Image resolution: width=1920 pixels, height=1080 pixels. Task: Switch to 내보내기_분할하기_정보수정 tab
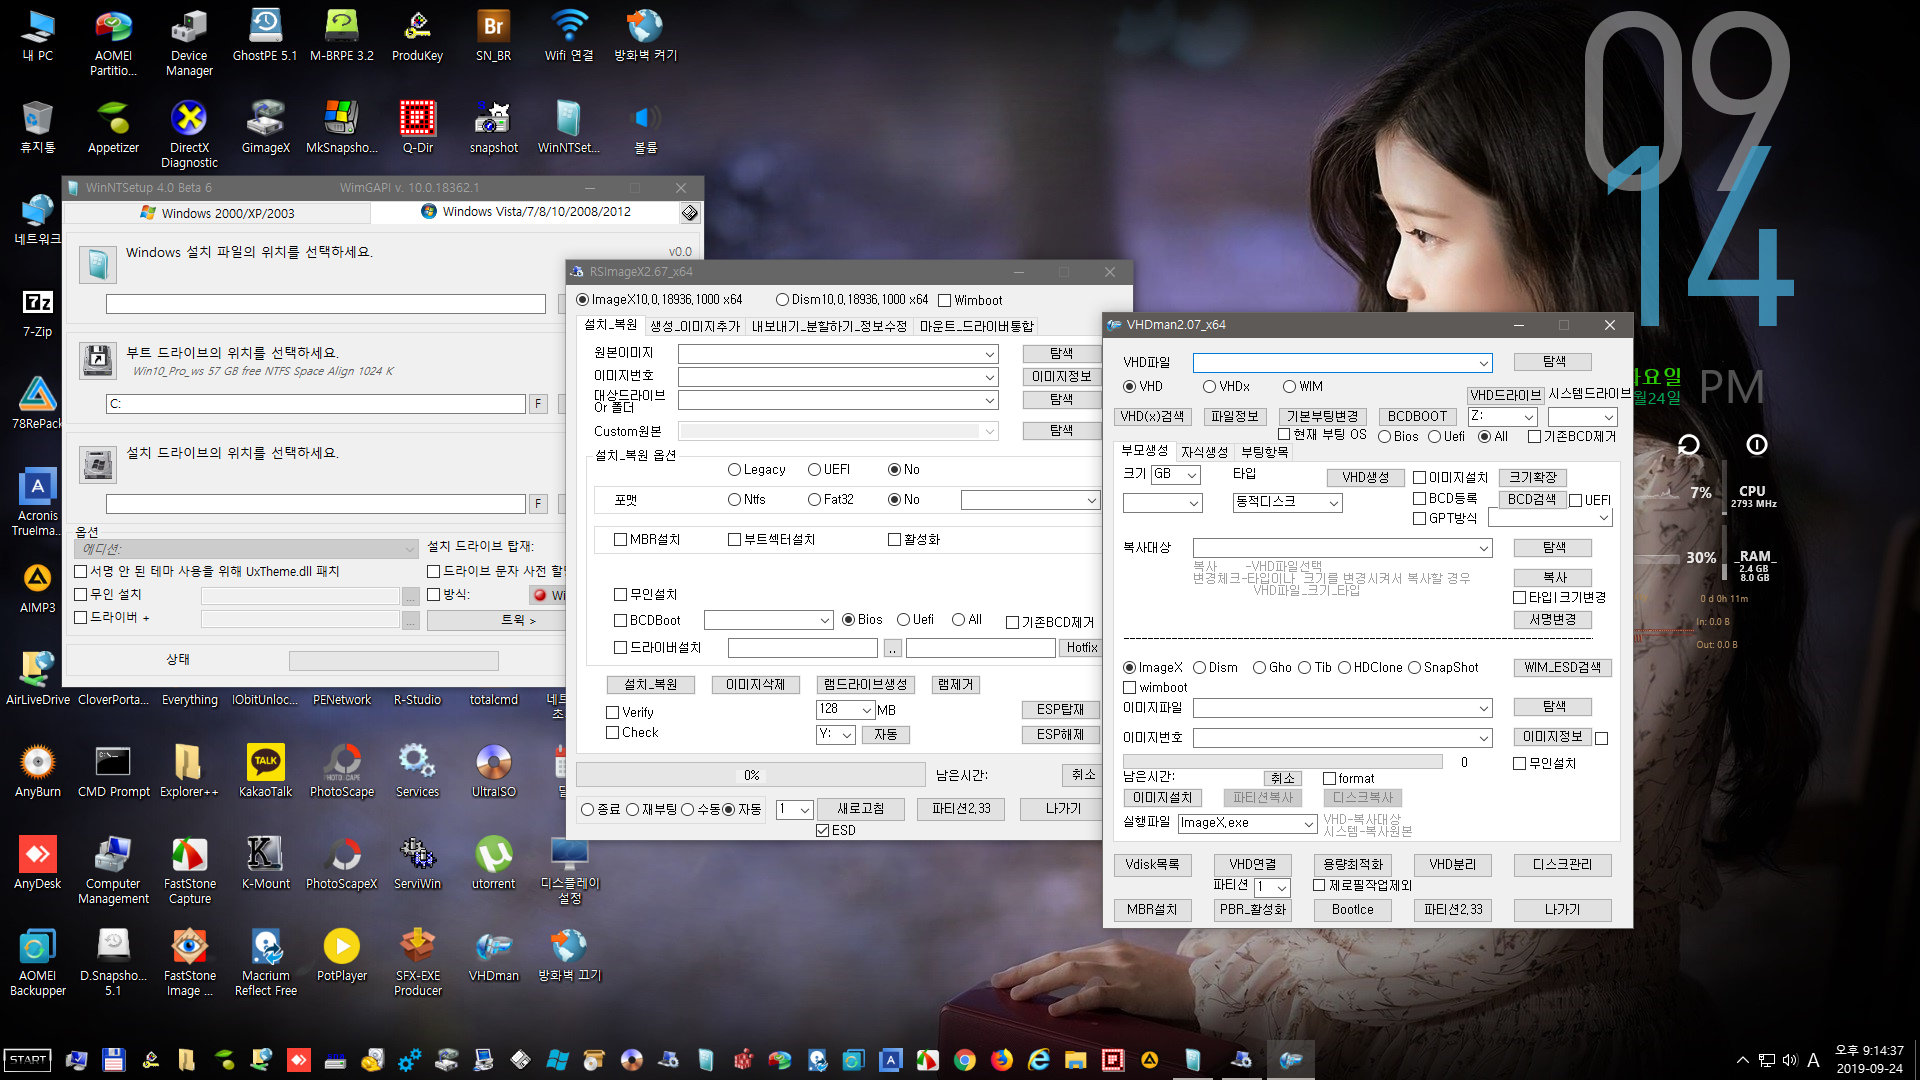[x=829, y=327]
